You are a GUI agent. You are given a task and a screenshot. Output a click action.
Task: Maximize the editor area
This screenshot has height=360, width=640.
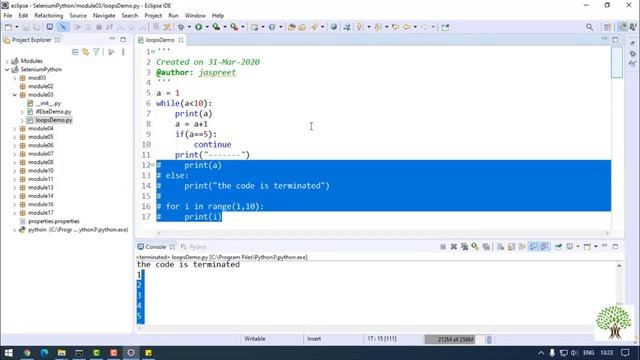[x=615, y=39]
